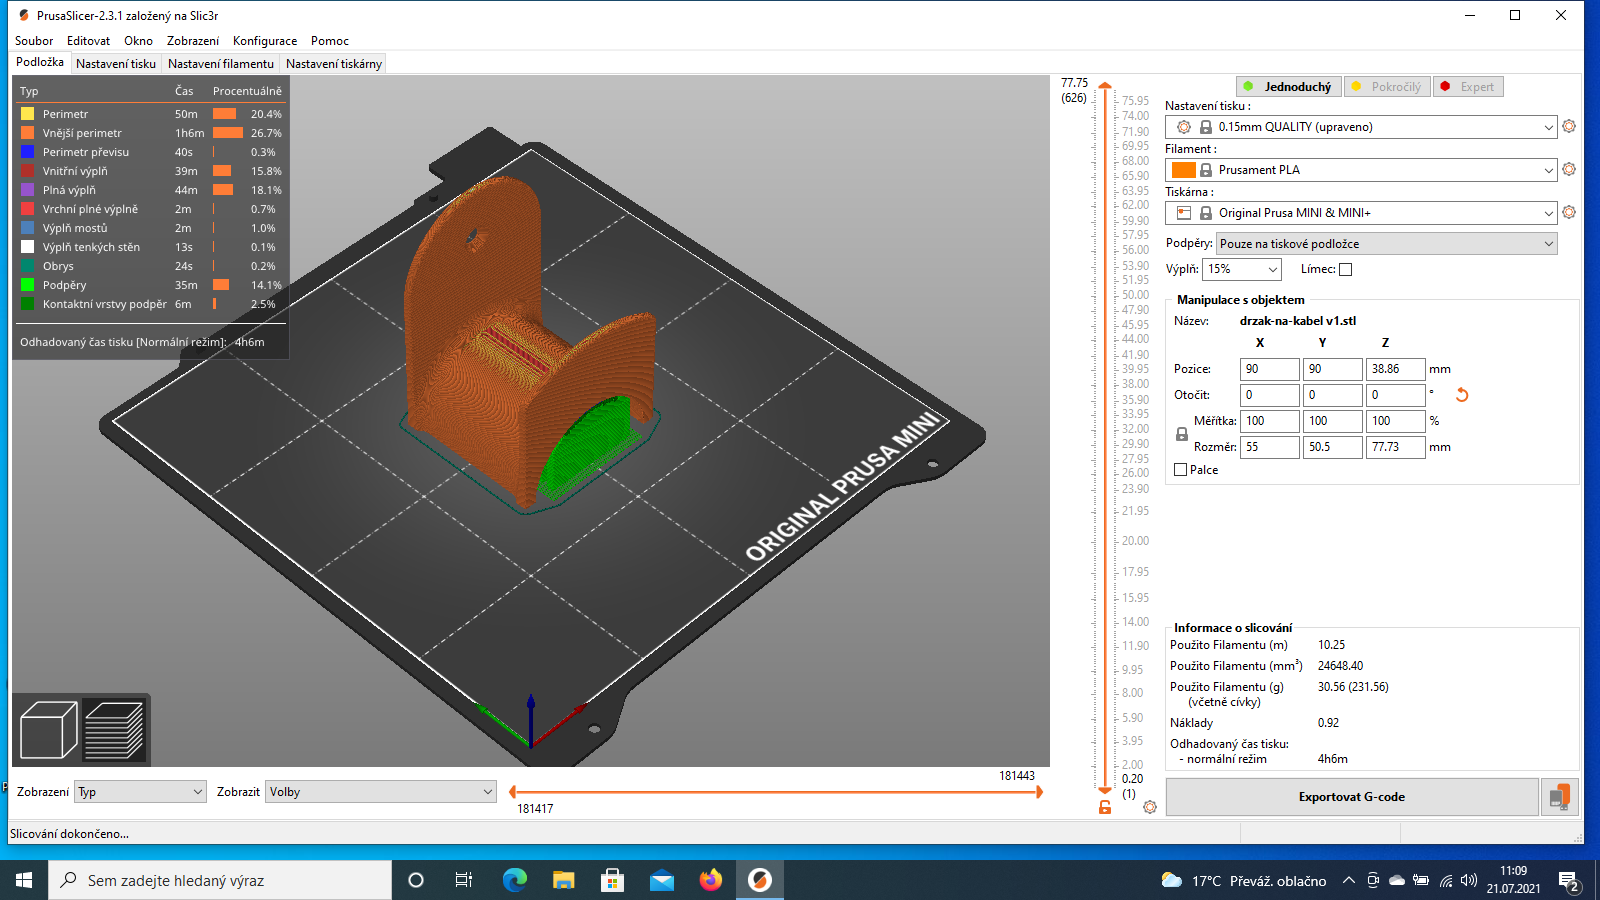
Task: Open the Okno menu
Action: (139, 41)
